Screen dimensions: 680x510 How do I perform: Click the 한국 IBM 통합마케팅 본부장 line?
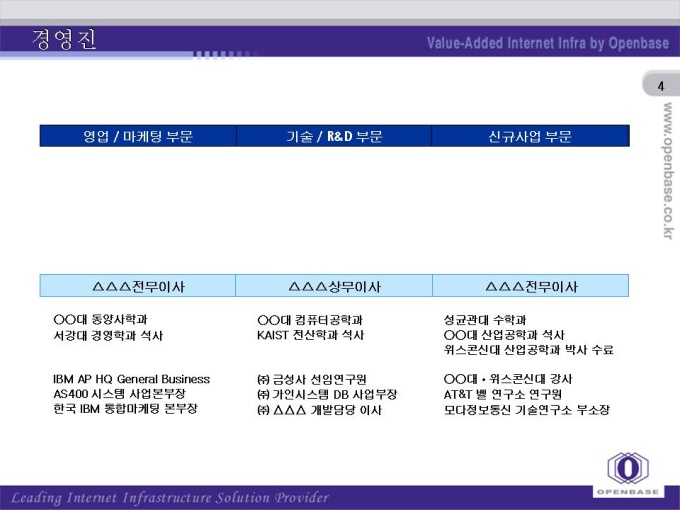click(125, 409)
